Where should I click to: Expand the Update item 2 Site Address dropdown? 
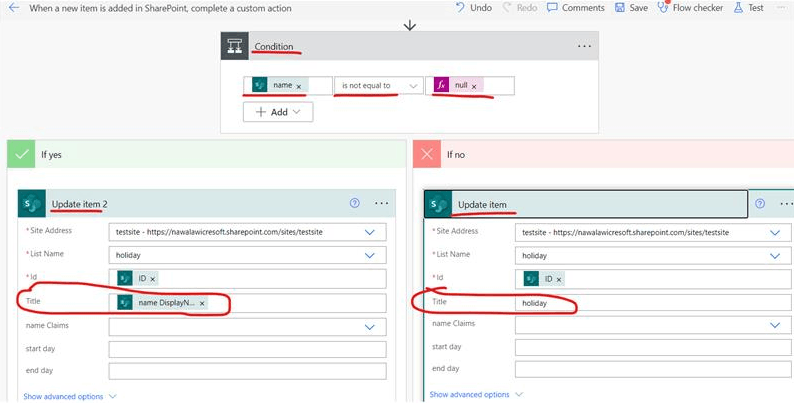[x=370, y=232]
